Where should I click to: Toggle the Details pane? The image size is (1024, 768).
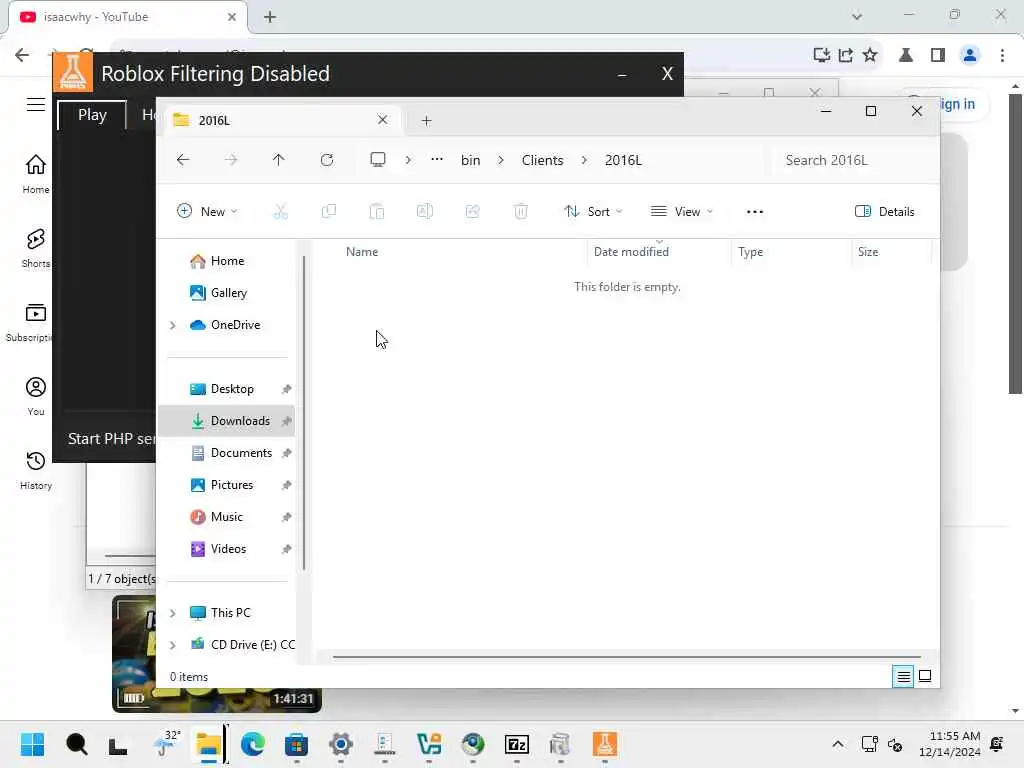click(x=884, y=212)
